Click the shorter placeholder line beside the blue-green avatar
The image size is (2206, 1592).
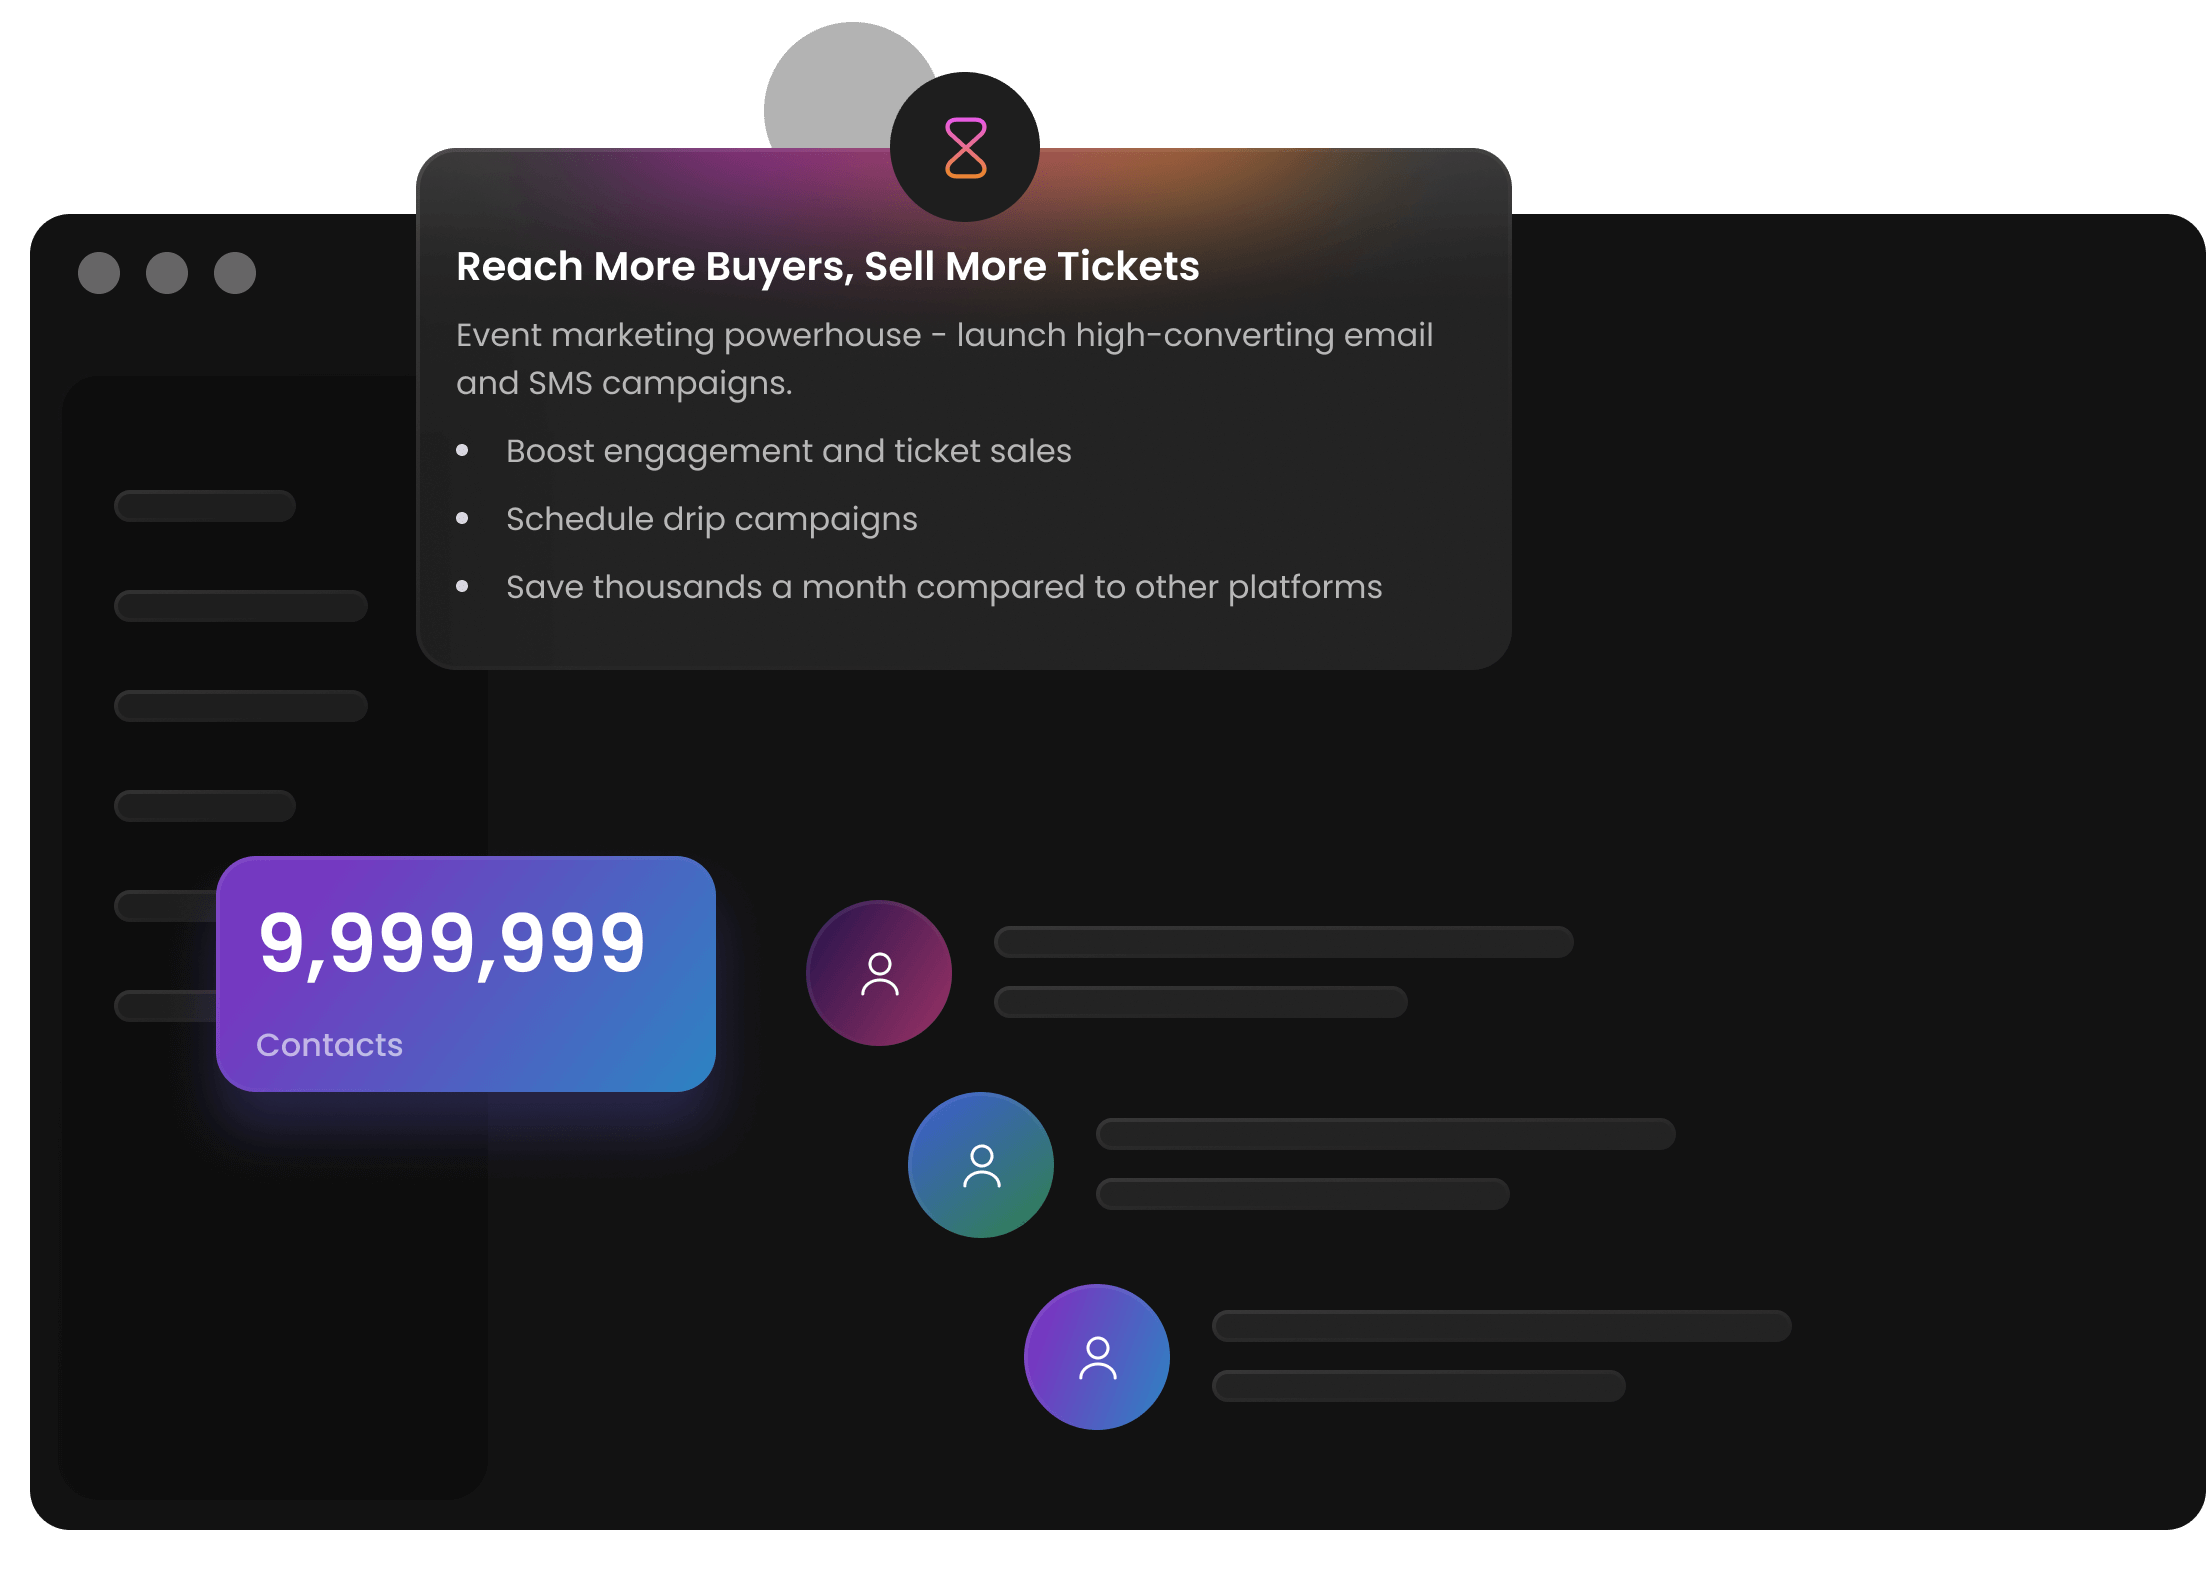1302,1194
